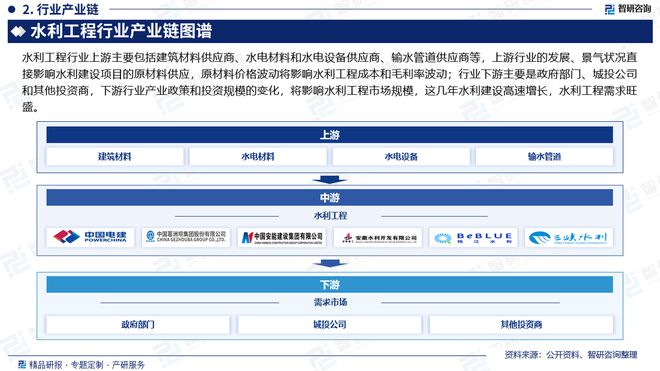Click the 水利工程 midstream label
This screenshot has width=660, height=371.
pyautogui.click(x=330, y=216)
